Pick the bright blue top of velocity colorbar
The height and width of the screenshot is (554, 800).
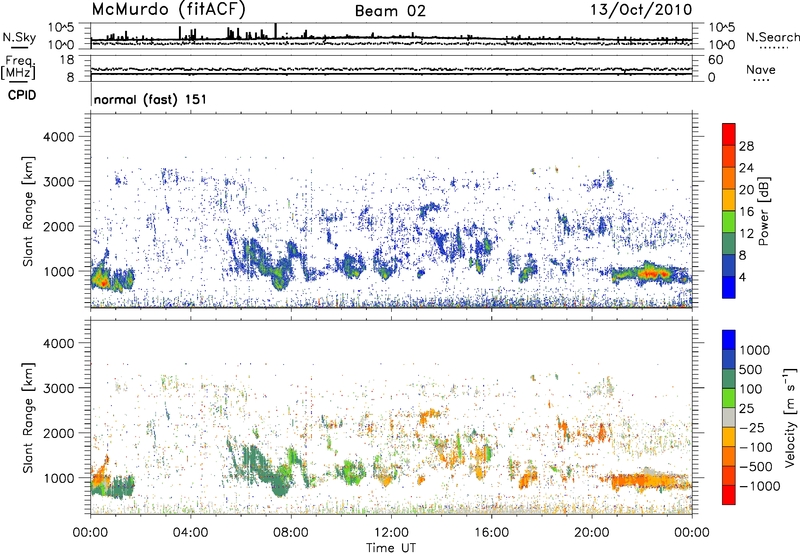click(x=729, y=340)
